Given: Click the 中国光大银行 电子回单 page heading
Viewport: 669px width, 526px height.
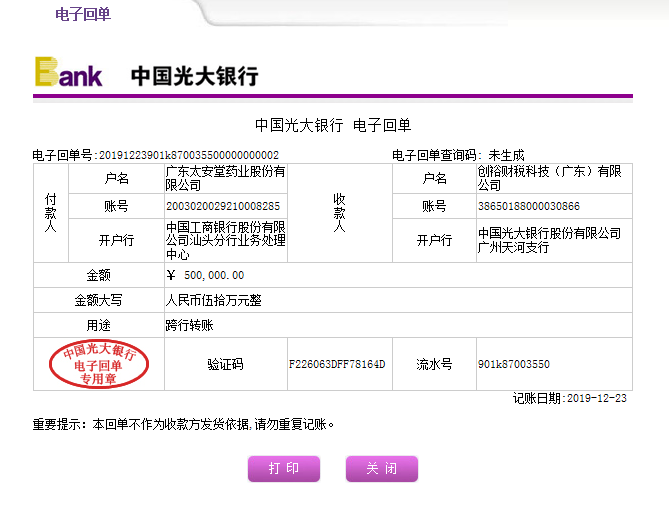Looking at the screenshot, I should [x=333, y=125].
